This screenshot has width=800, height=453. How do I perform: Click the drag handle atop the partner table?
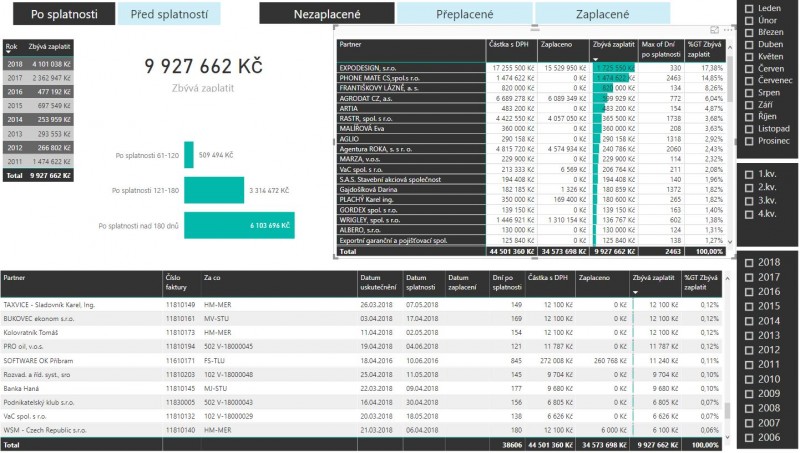tap(533, 30)
